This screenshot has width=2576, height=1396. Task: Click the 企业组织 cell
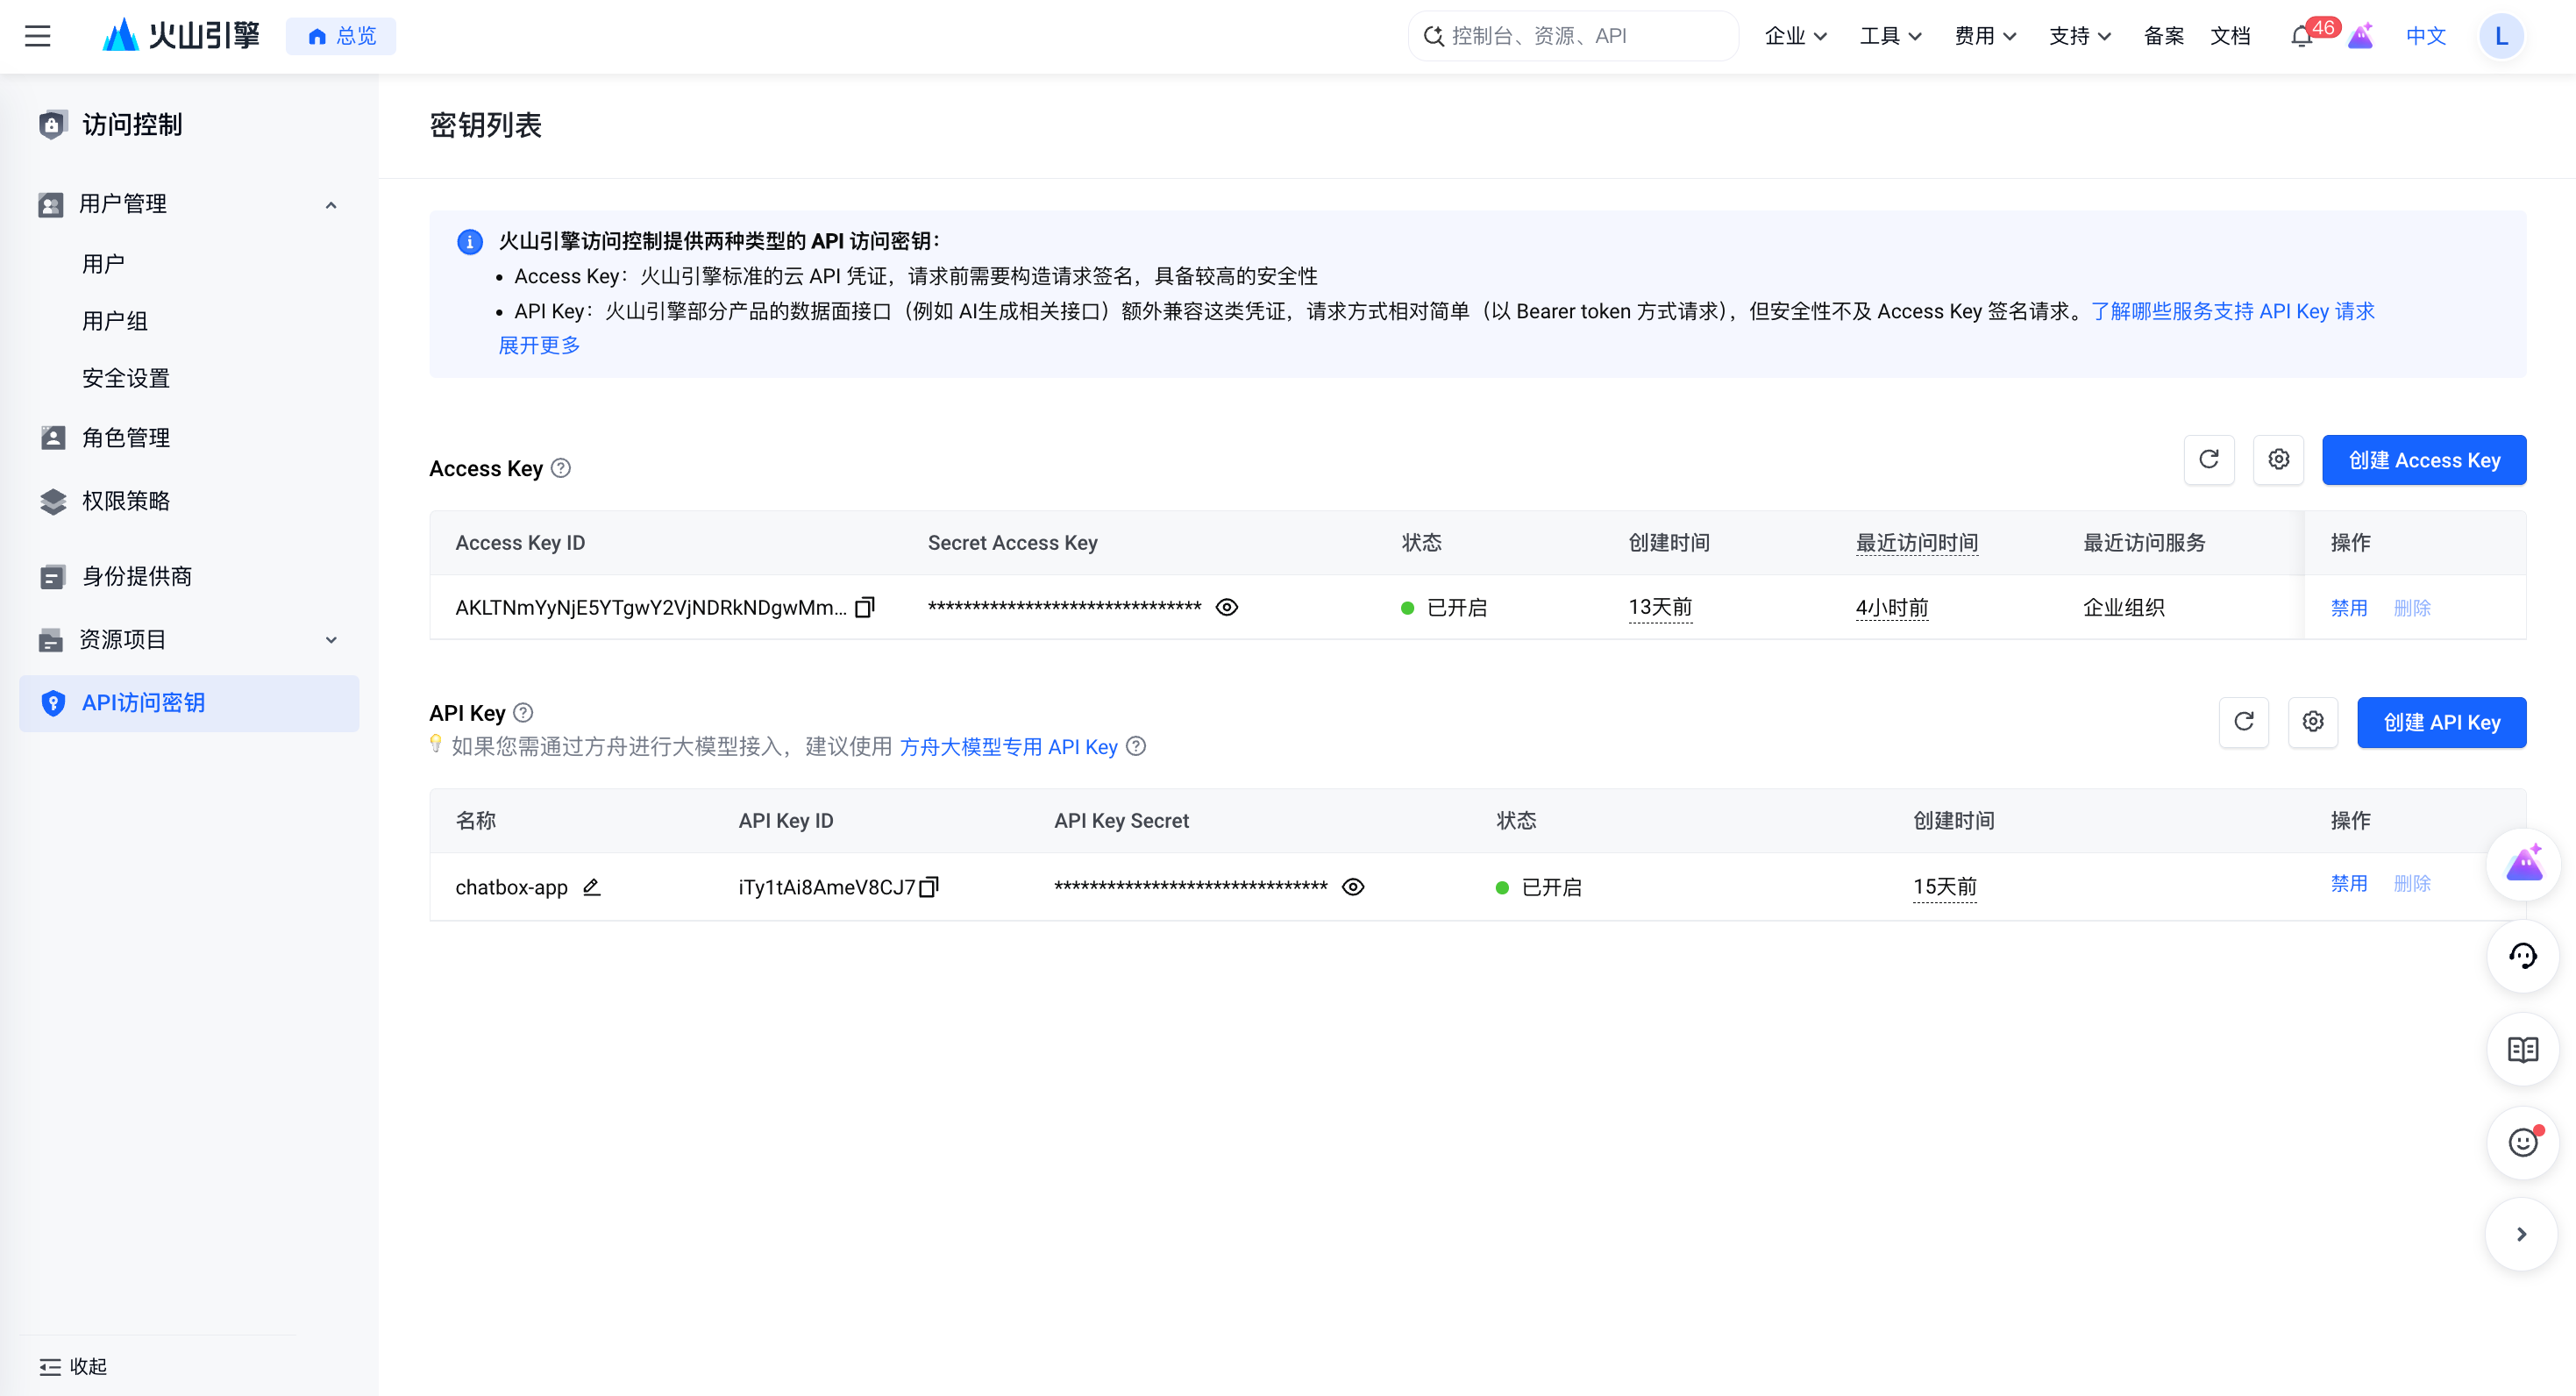coord(2124,607)
